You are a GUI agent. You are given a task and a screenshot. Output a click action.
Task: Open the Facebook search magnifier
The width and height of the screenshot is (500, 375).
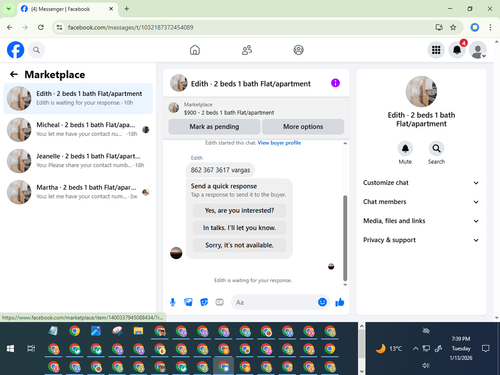tap(36, 50)
